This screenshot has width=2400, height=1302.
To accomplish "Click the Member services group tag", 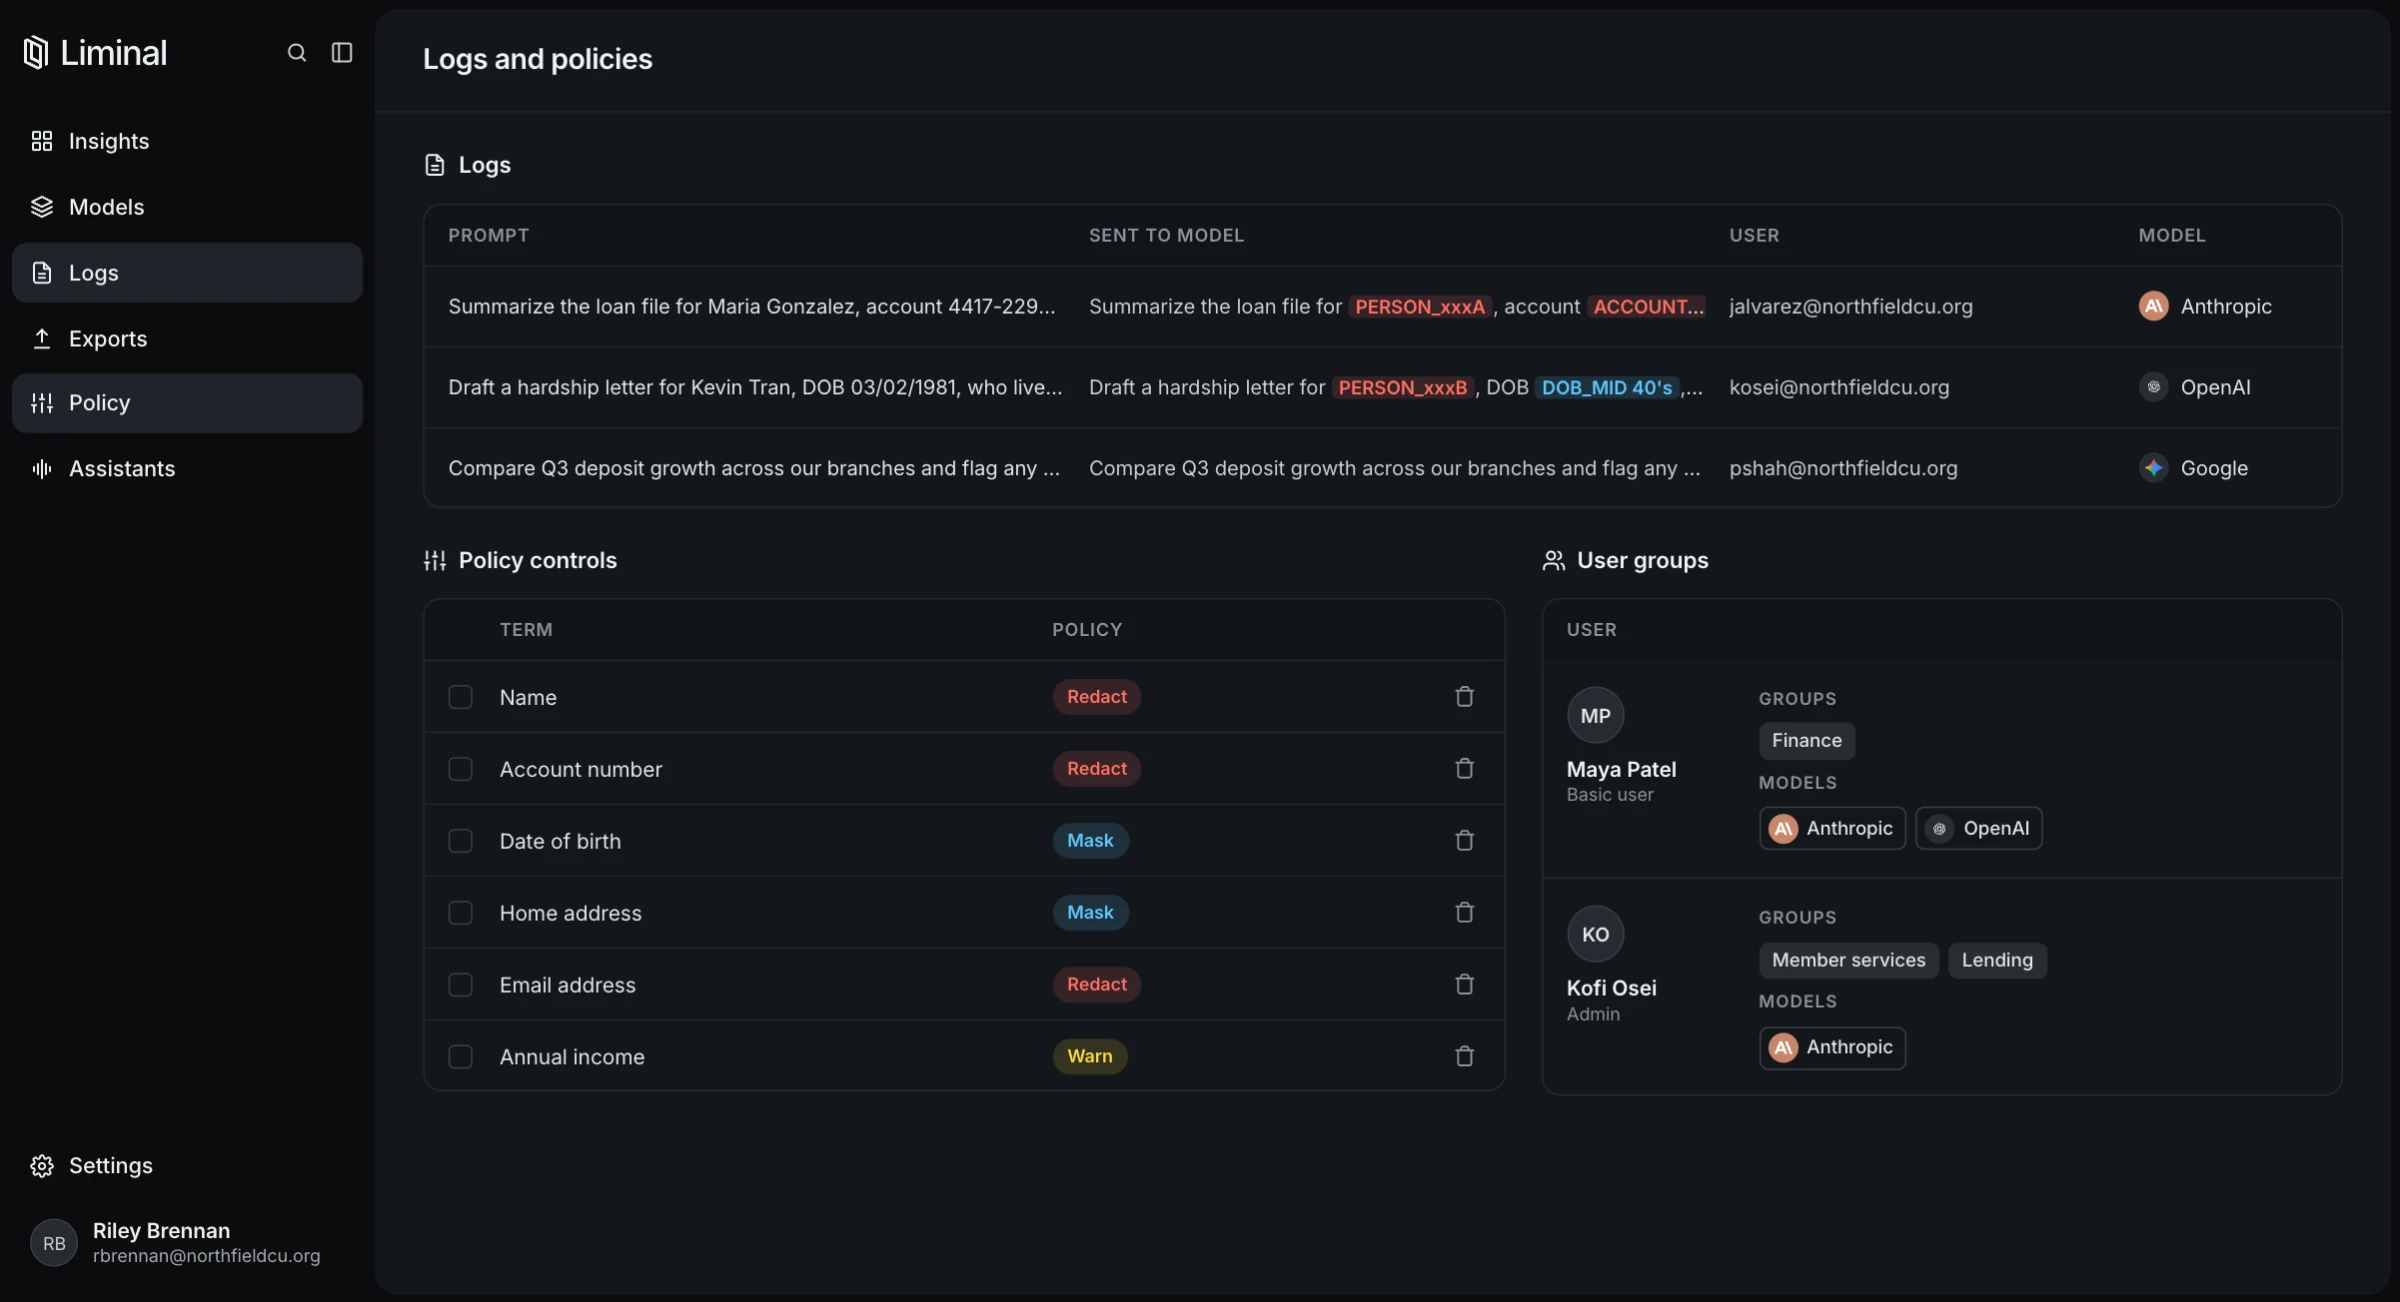I will 1848,960.
